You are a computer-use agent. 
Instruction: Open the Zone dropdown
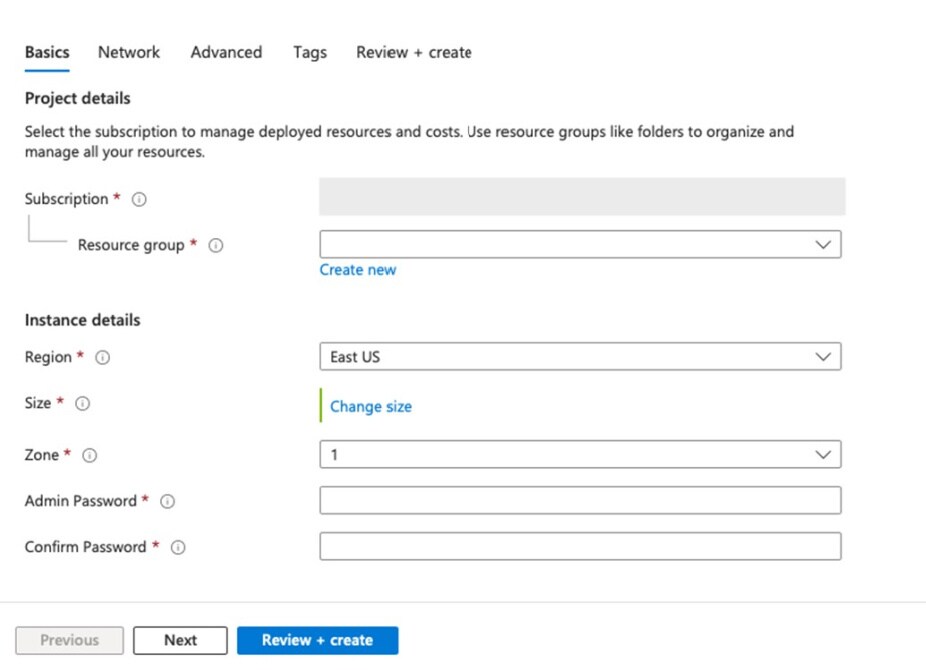(x=580, y=455)
